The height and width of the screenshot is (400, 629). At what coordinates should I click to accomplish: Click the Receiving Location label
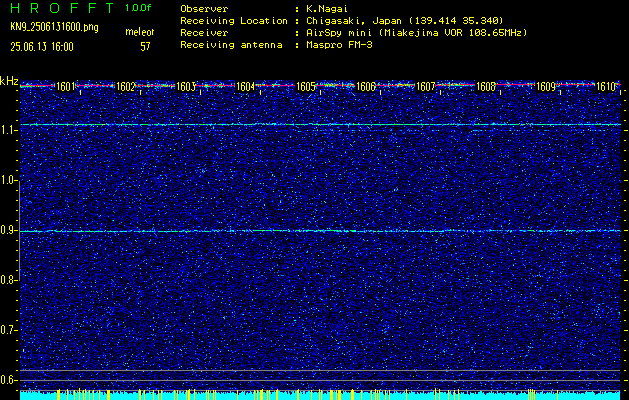(234, 20)
